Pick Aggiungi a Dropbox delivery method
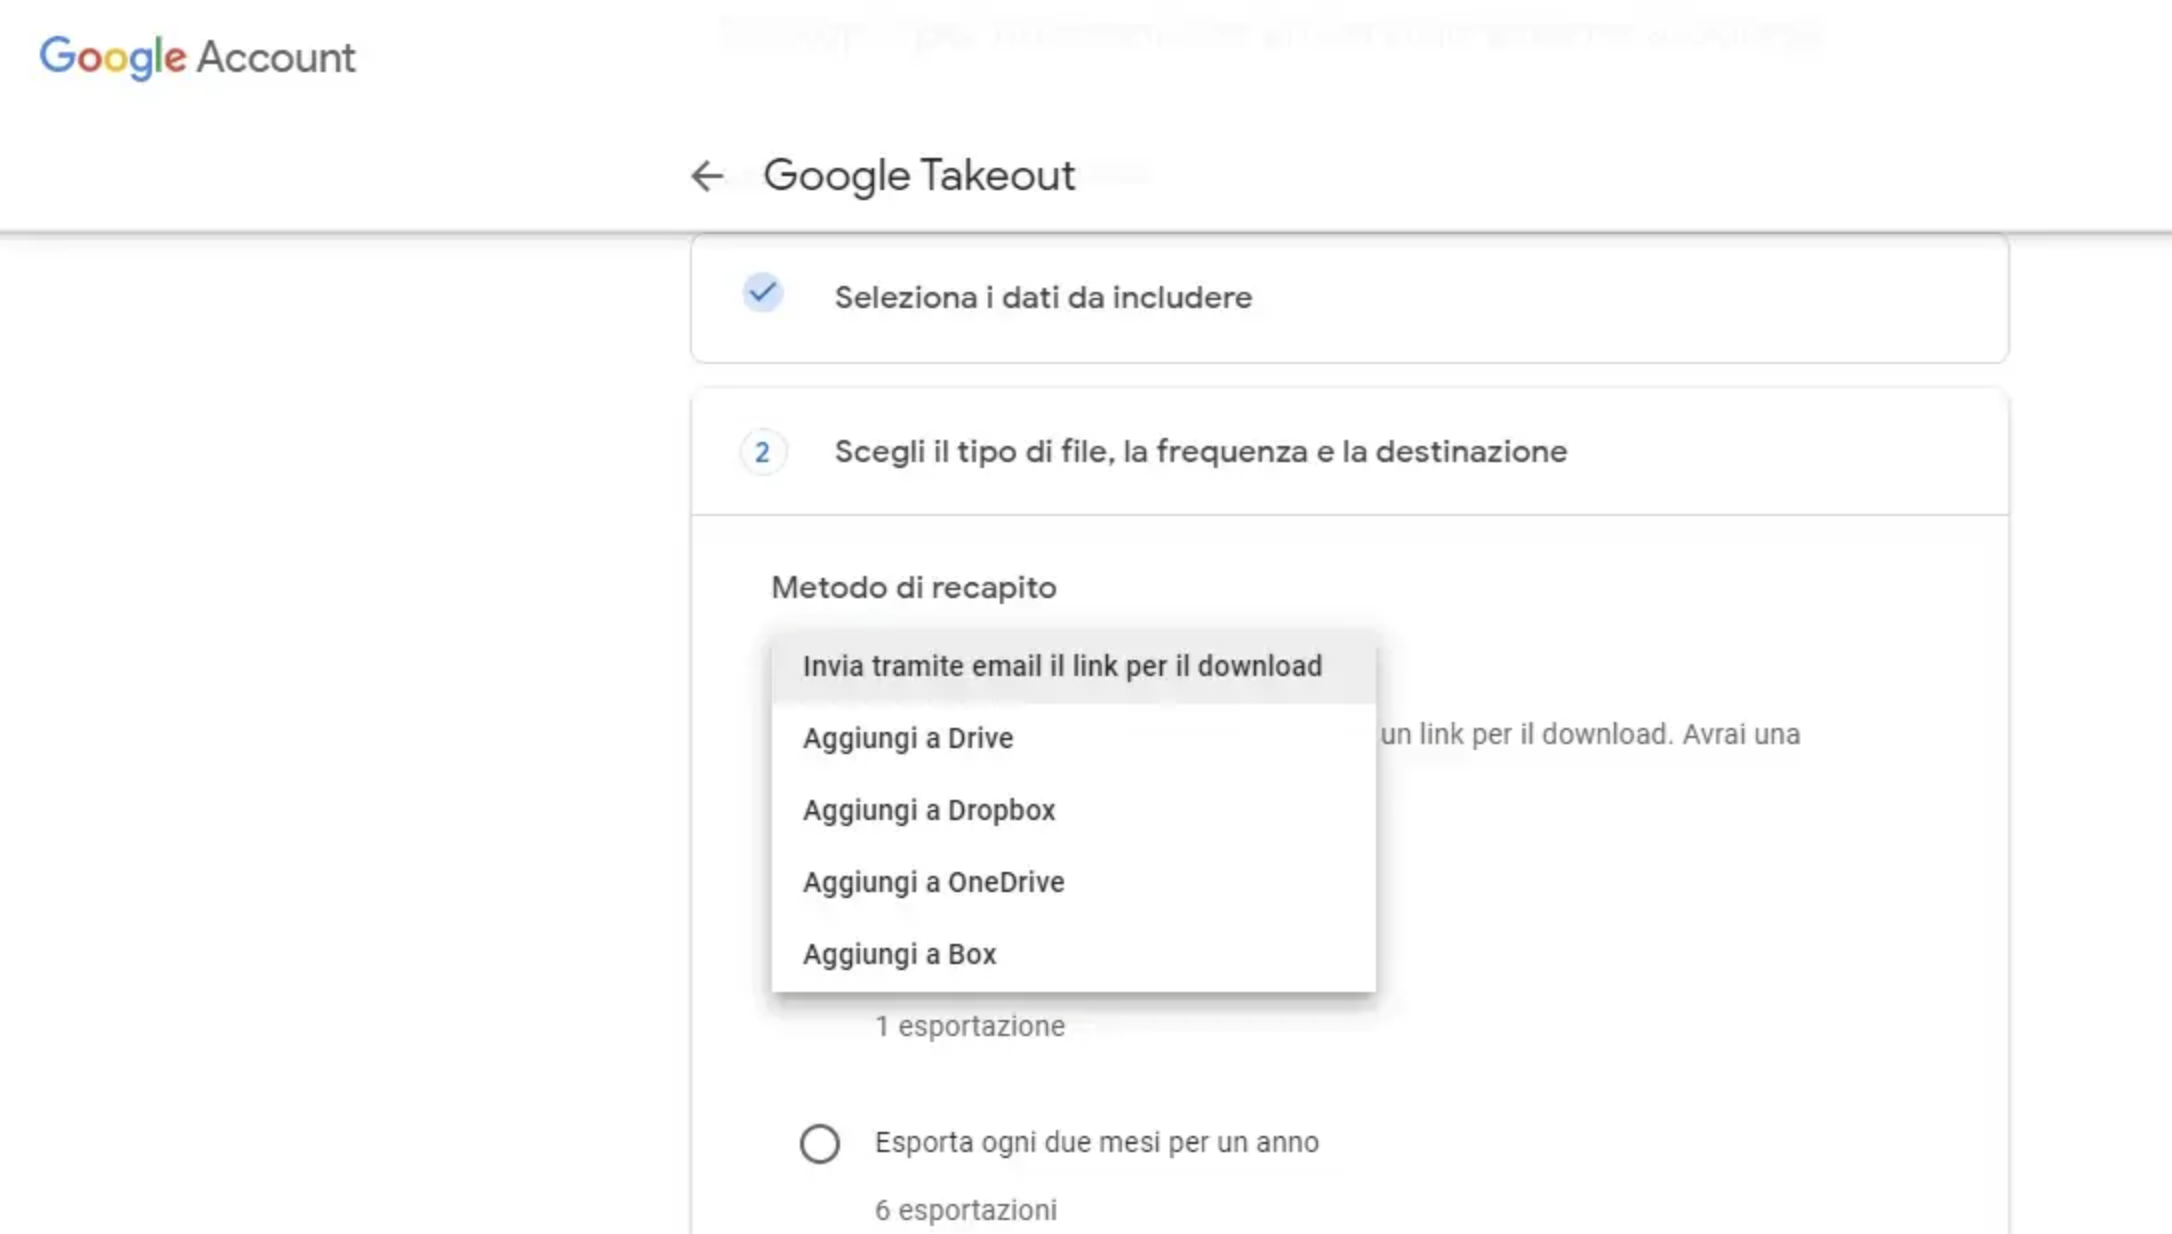The width and height of the screenshot is (2172, 1234). pos(929,810)
